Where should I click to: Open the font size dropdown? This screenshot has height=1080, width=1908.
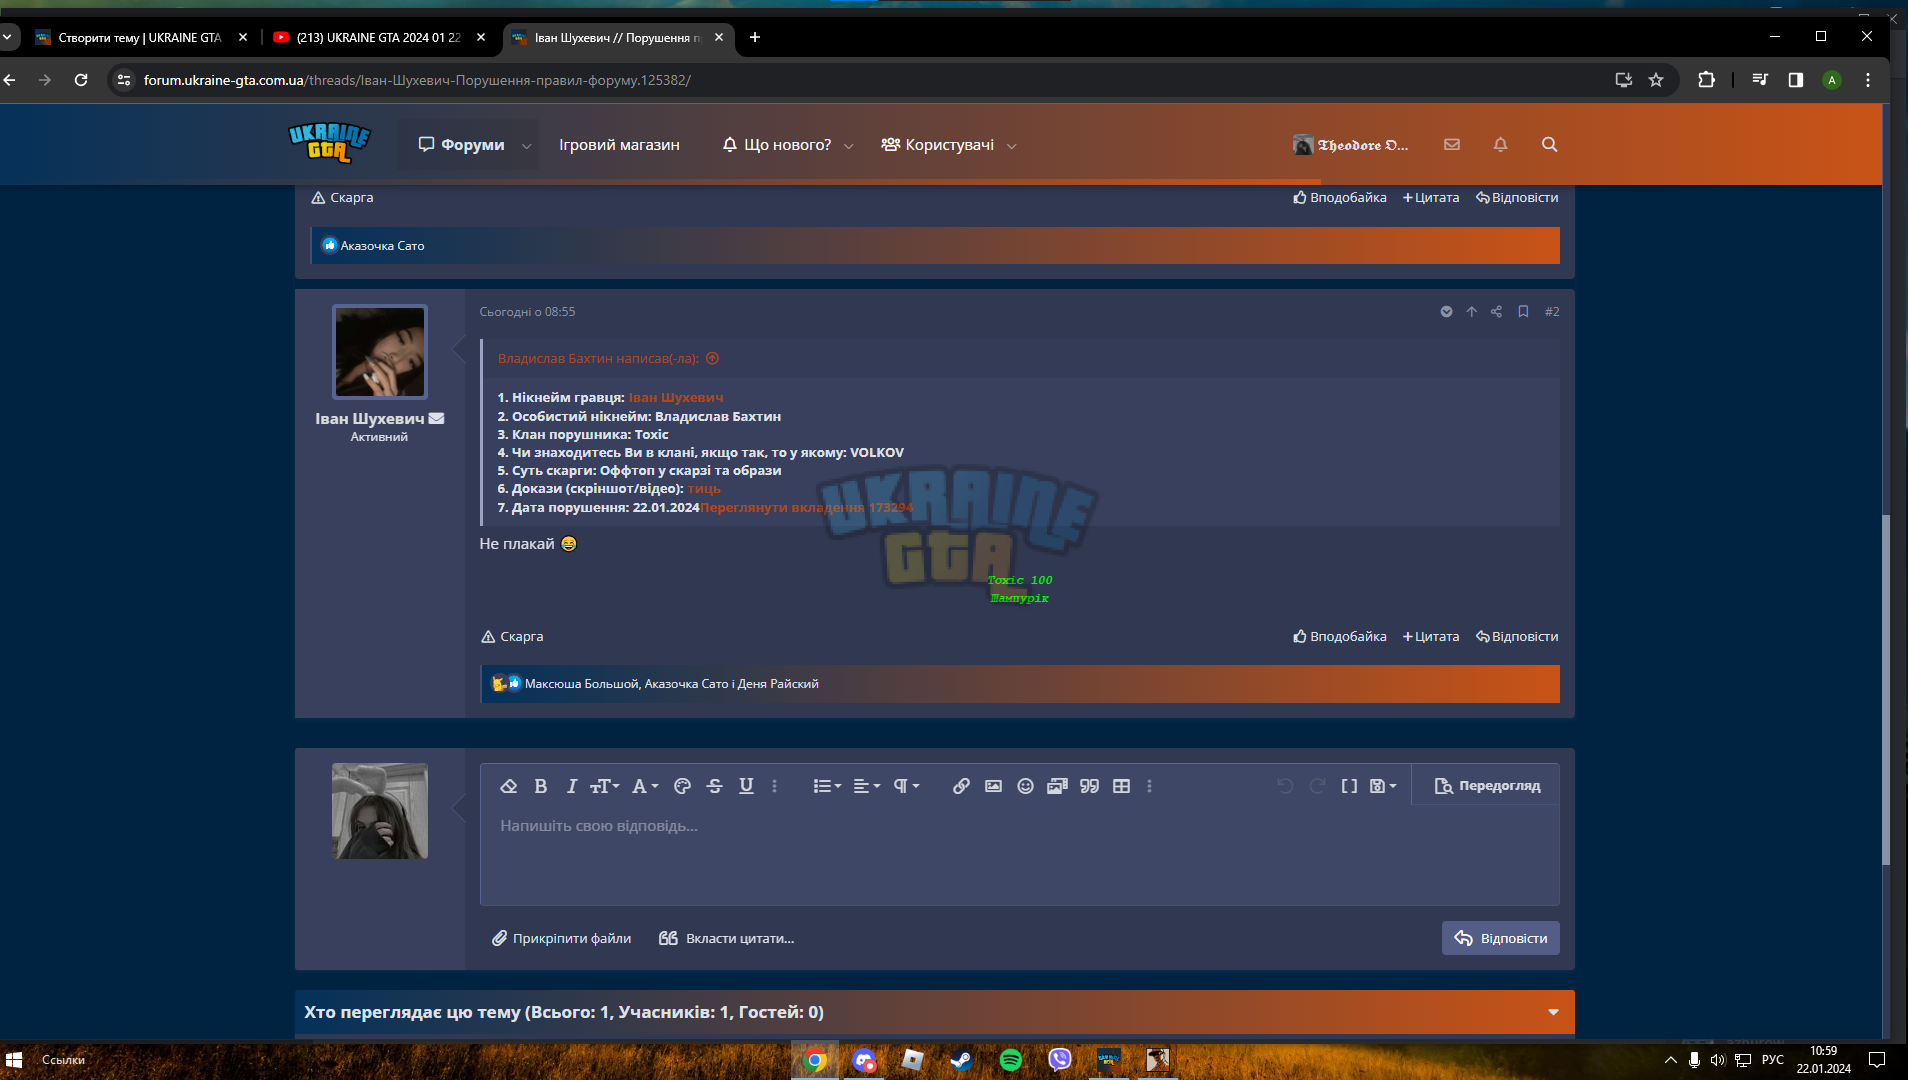(x=604, y=786)
